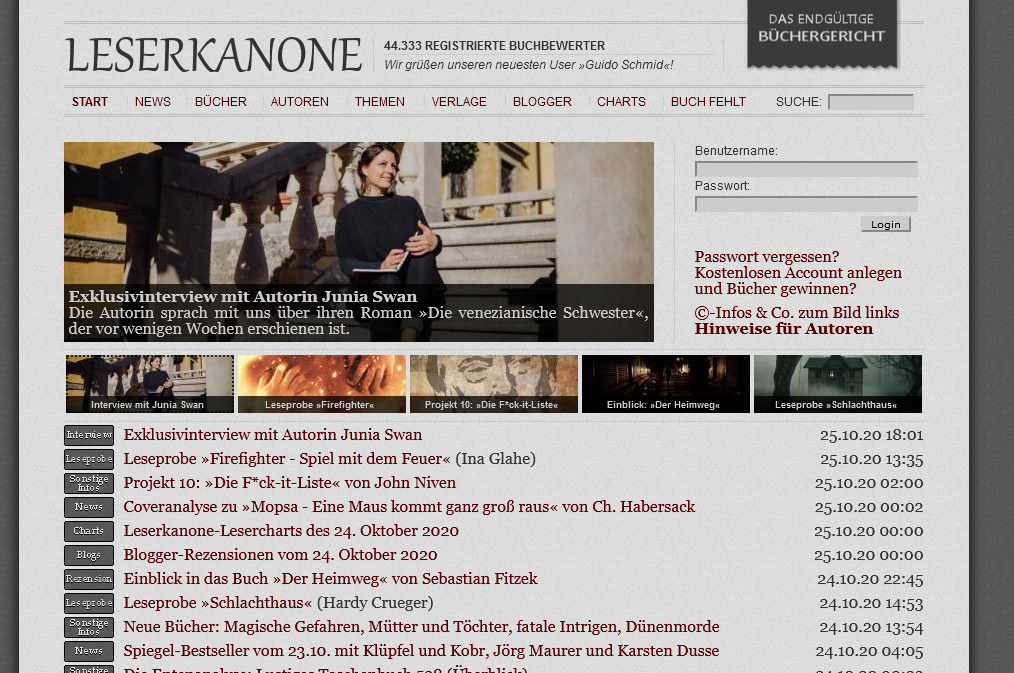Select the BUCH FEHLT menu item

click(708, 101)
